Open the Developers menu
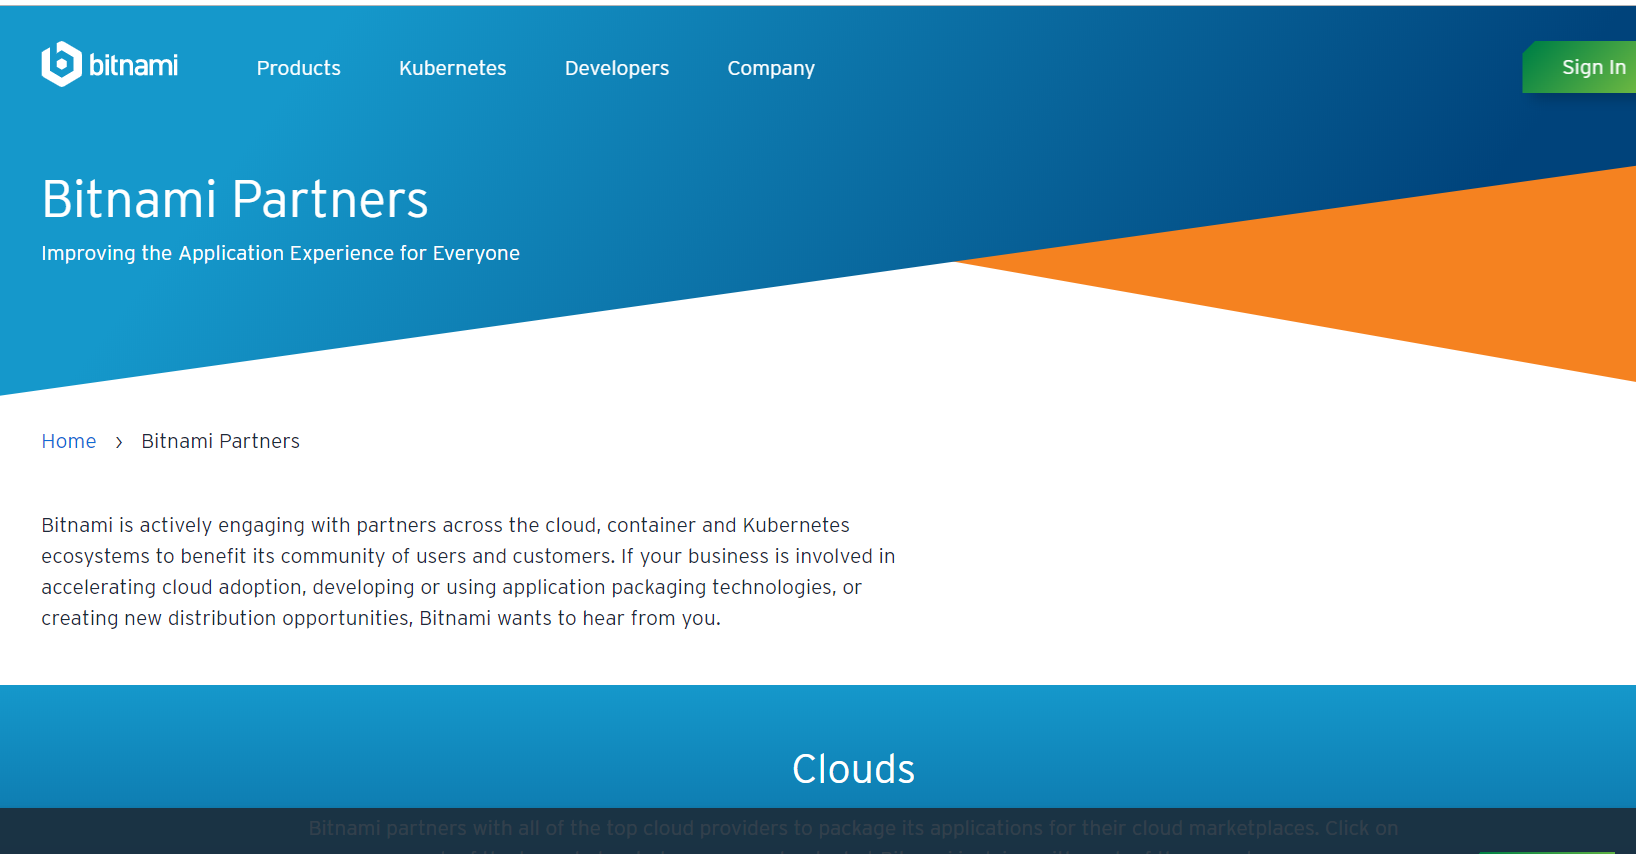 (617, 68)
